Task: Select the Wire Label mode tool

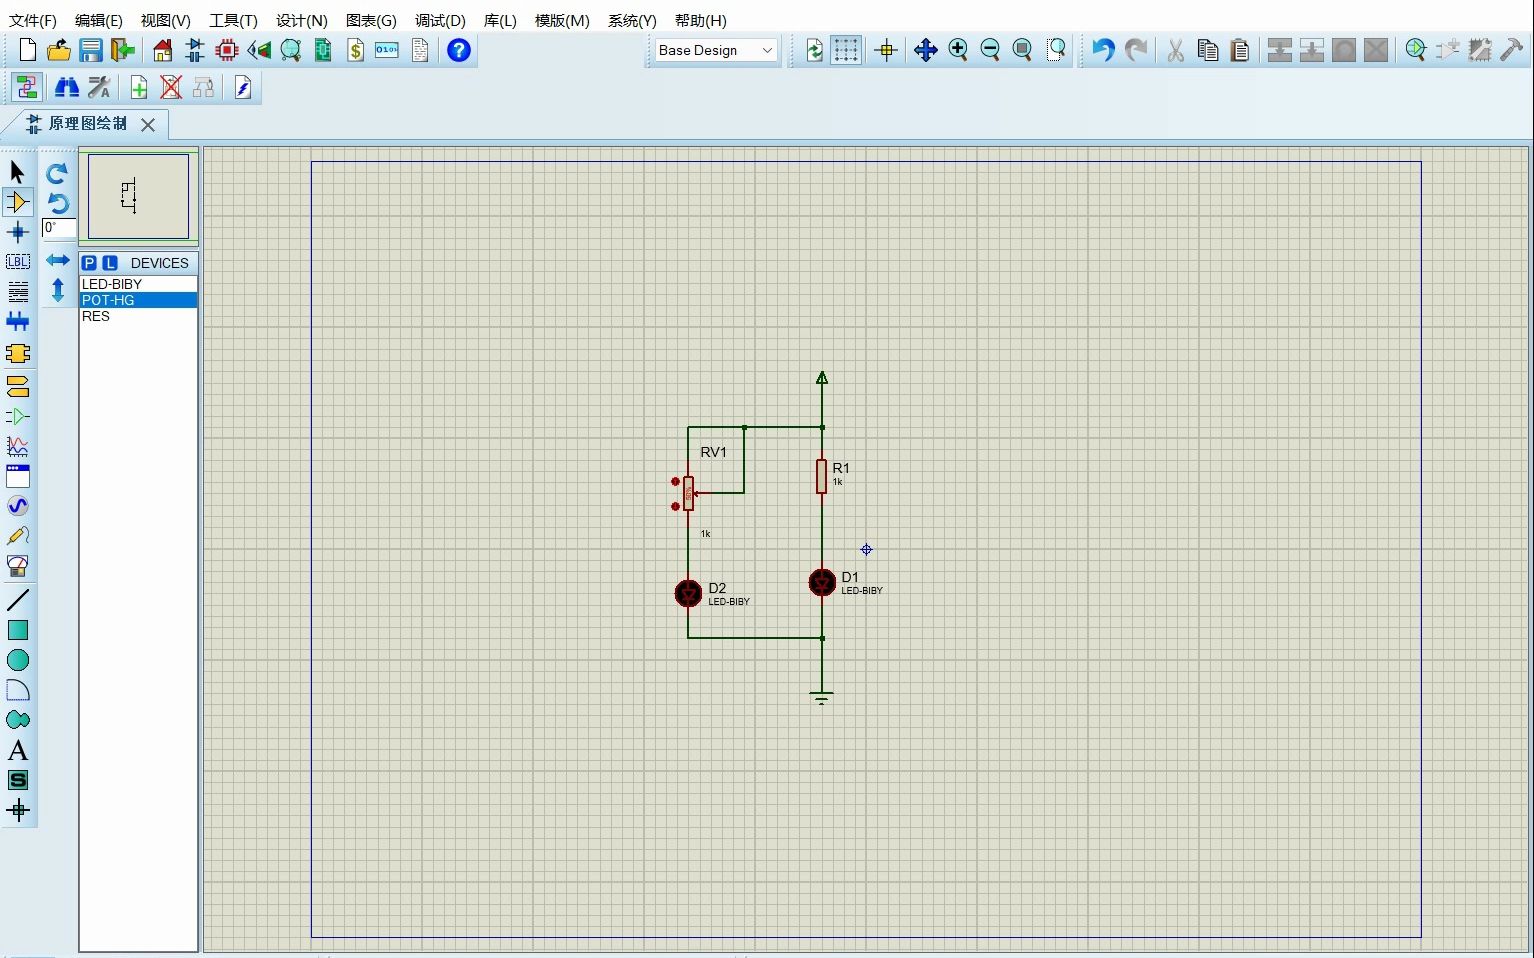Action: 17,262
